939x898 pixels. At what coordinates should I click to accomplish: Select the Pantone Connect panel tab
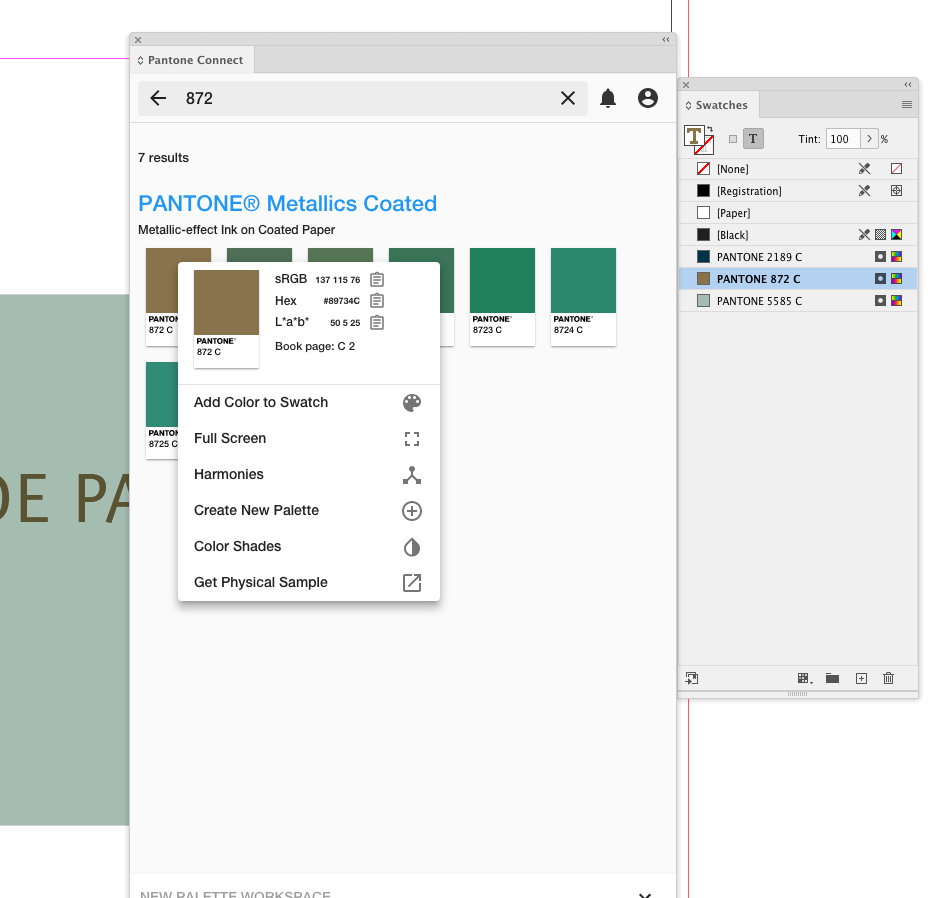pos(192,60)
